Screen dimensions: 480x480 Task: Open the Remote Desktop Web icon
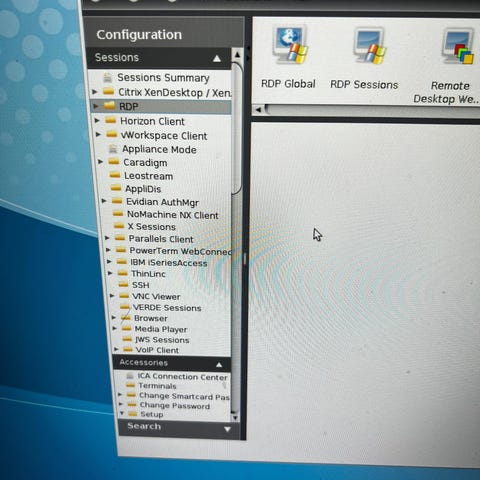coord(457,47)
